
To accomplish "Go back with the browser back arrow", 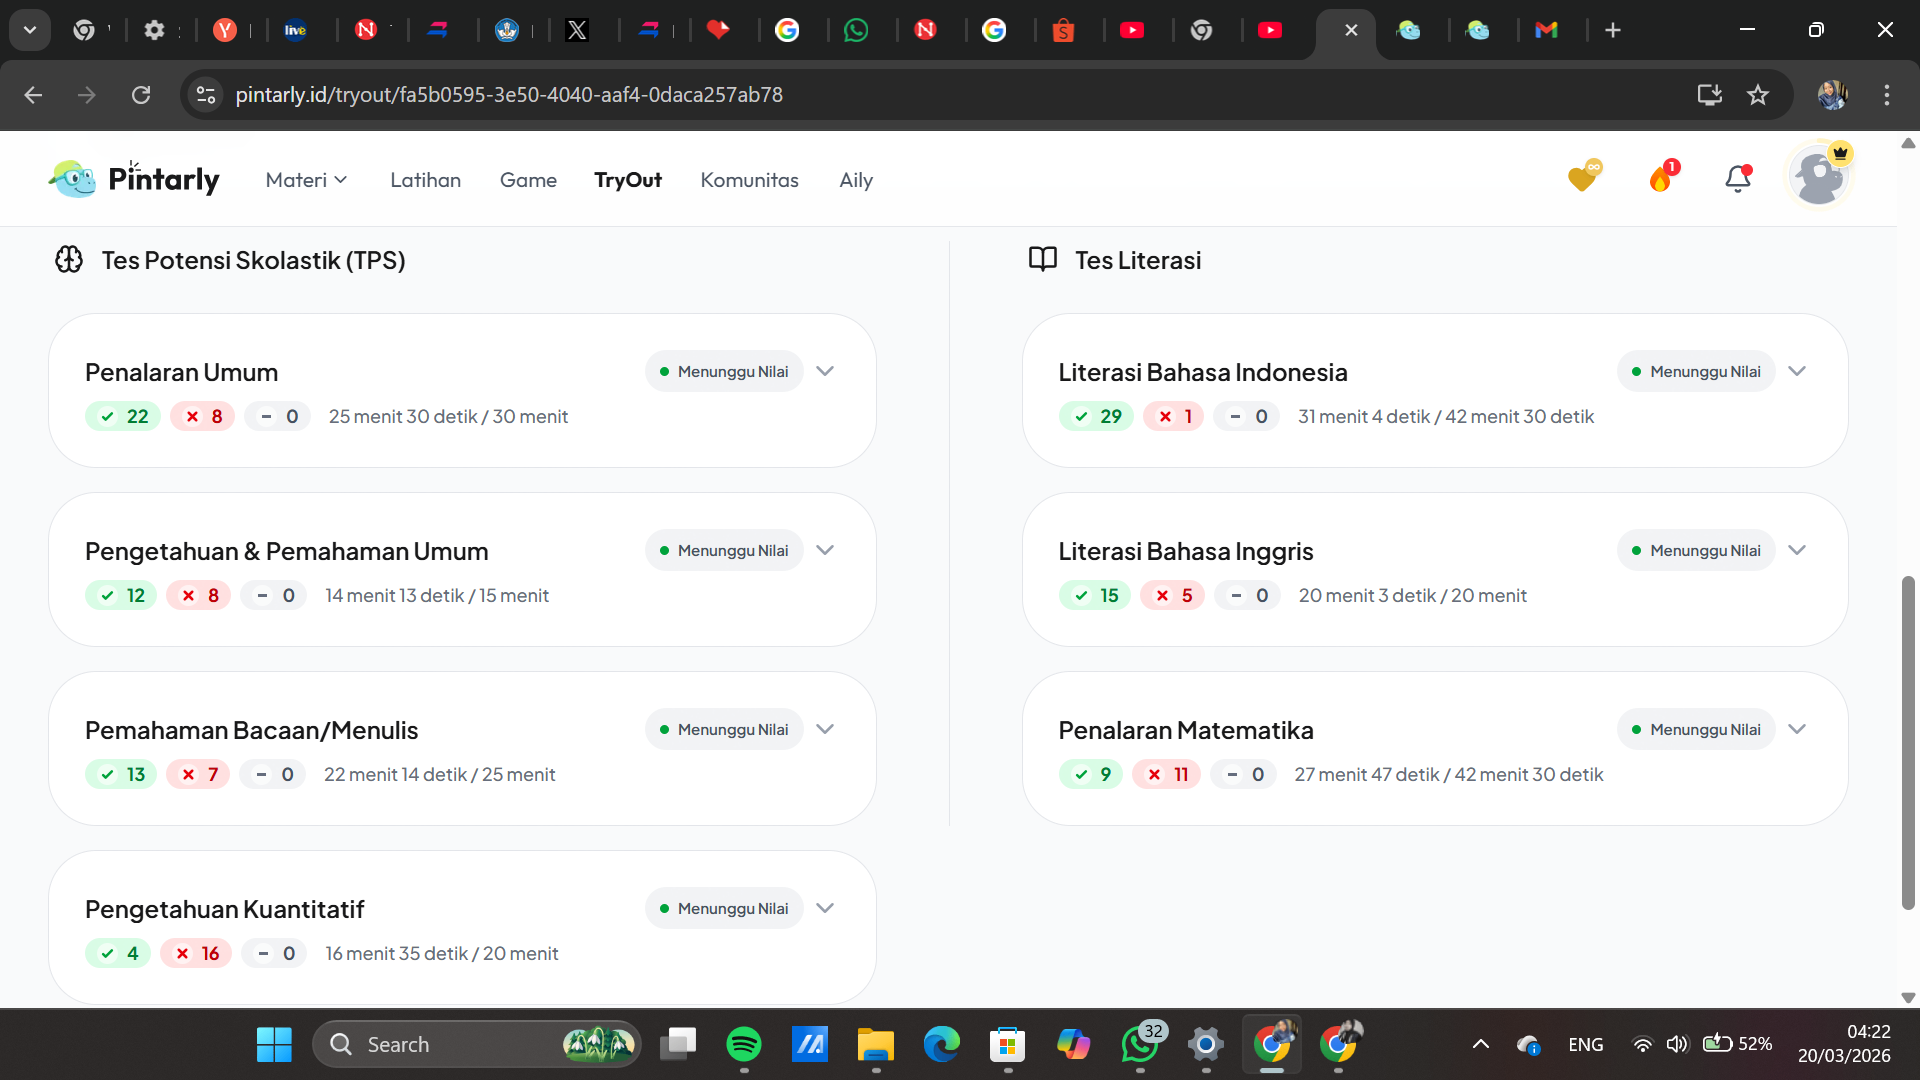I will click(x=33, y=95).
